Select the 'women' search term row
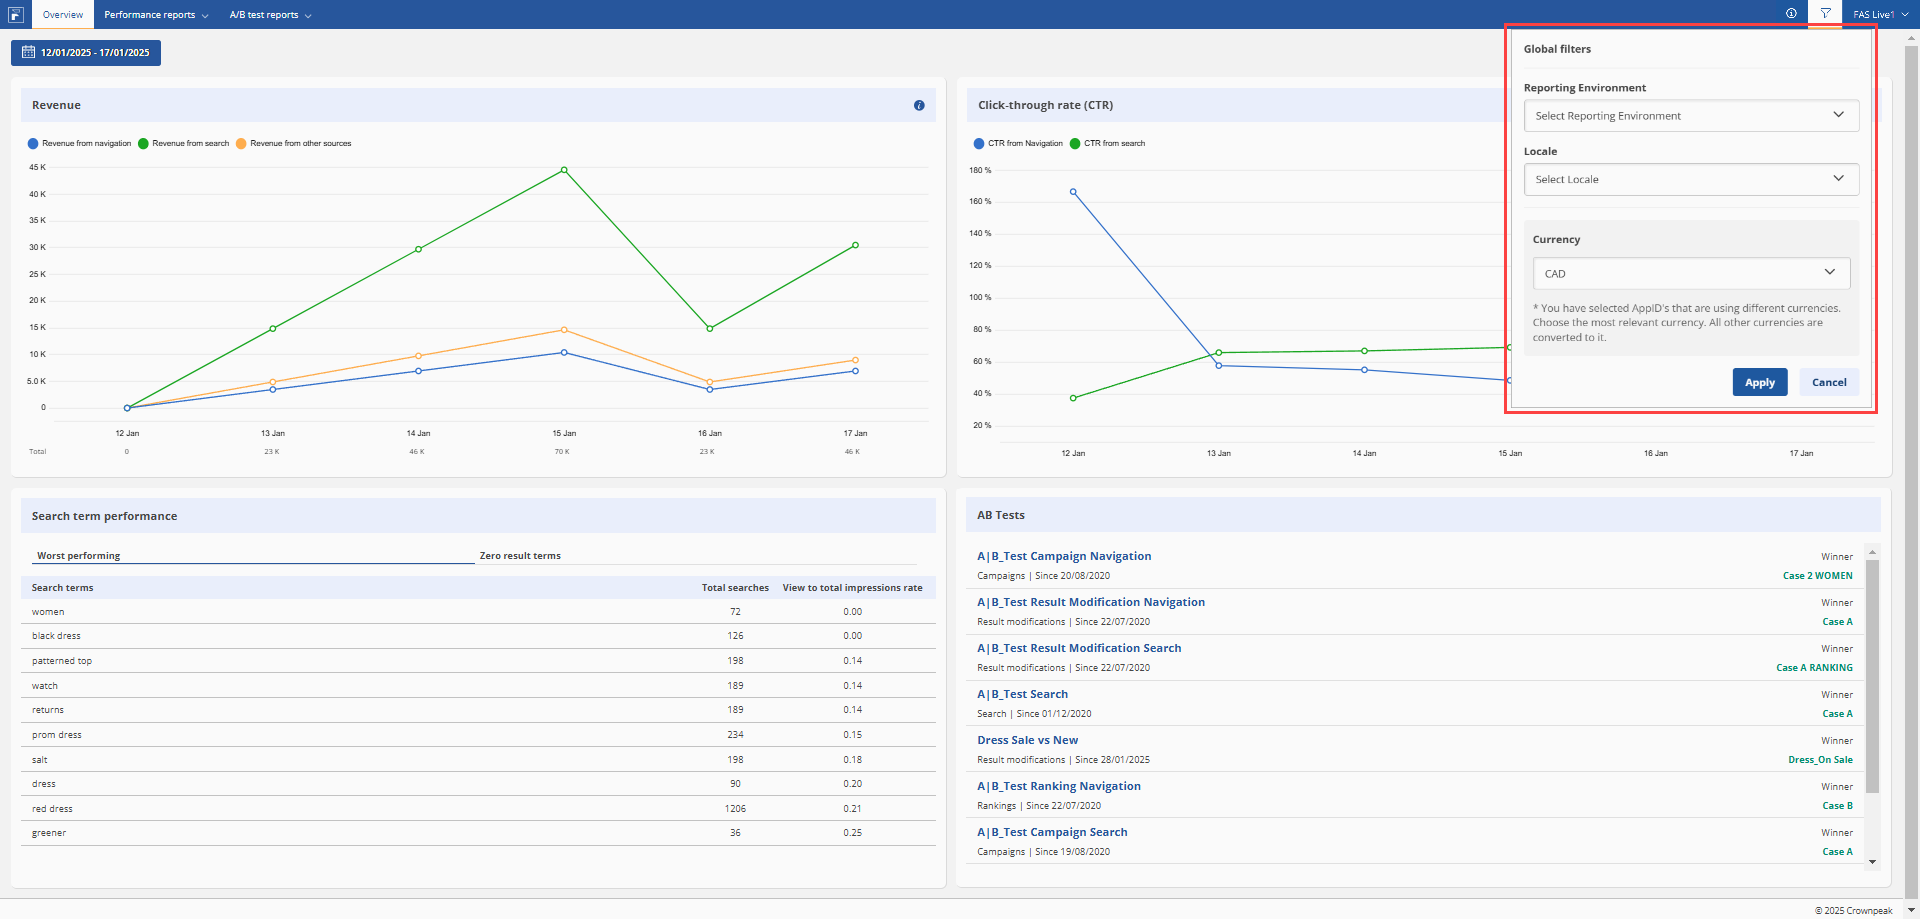The image size is (1920, 919). (478, 611)
